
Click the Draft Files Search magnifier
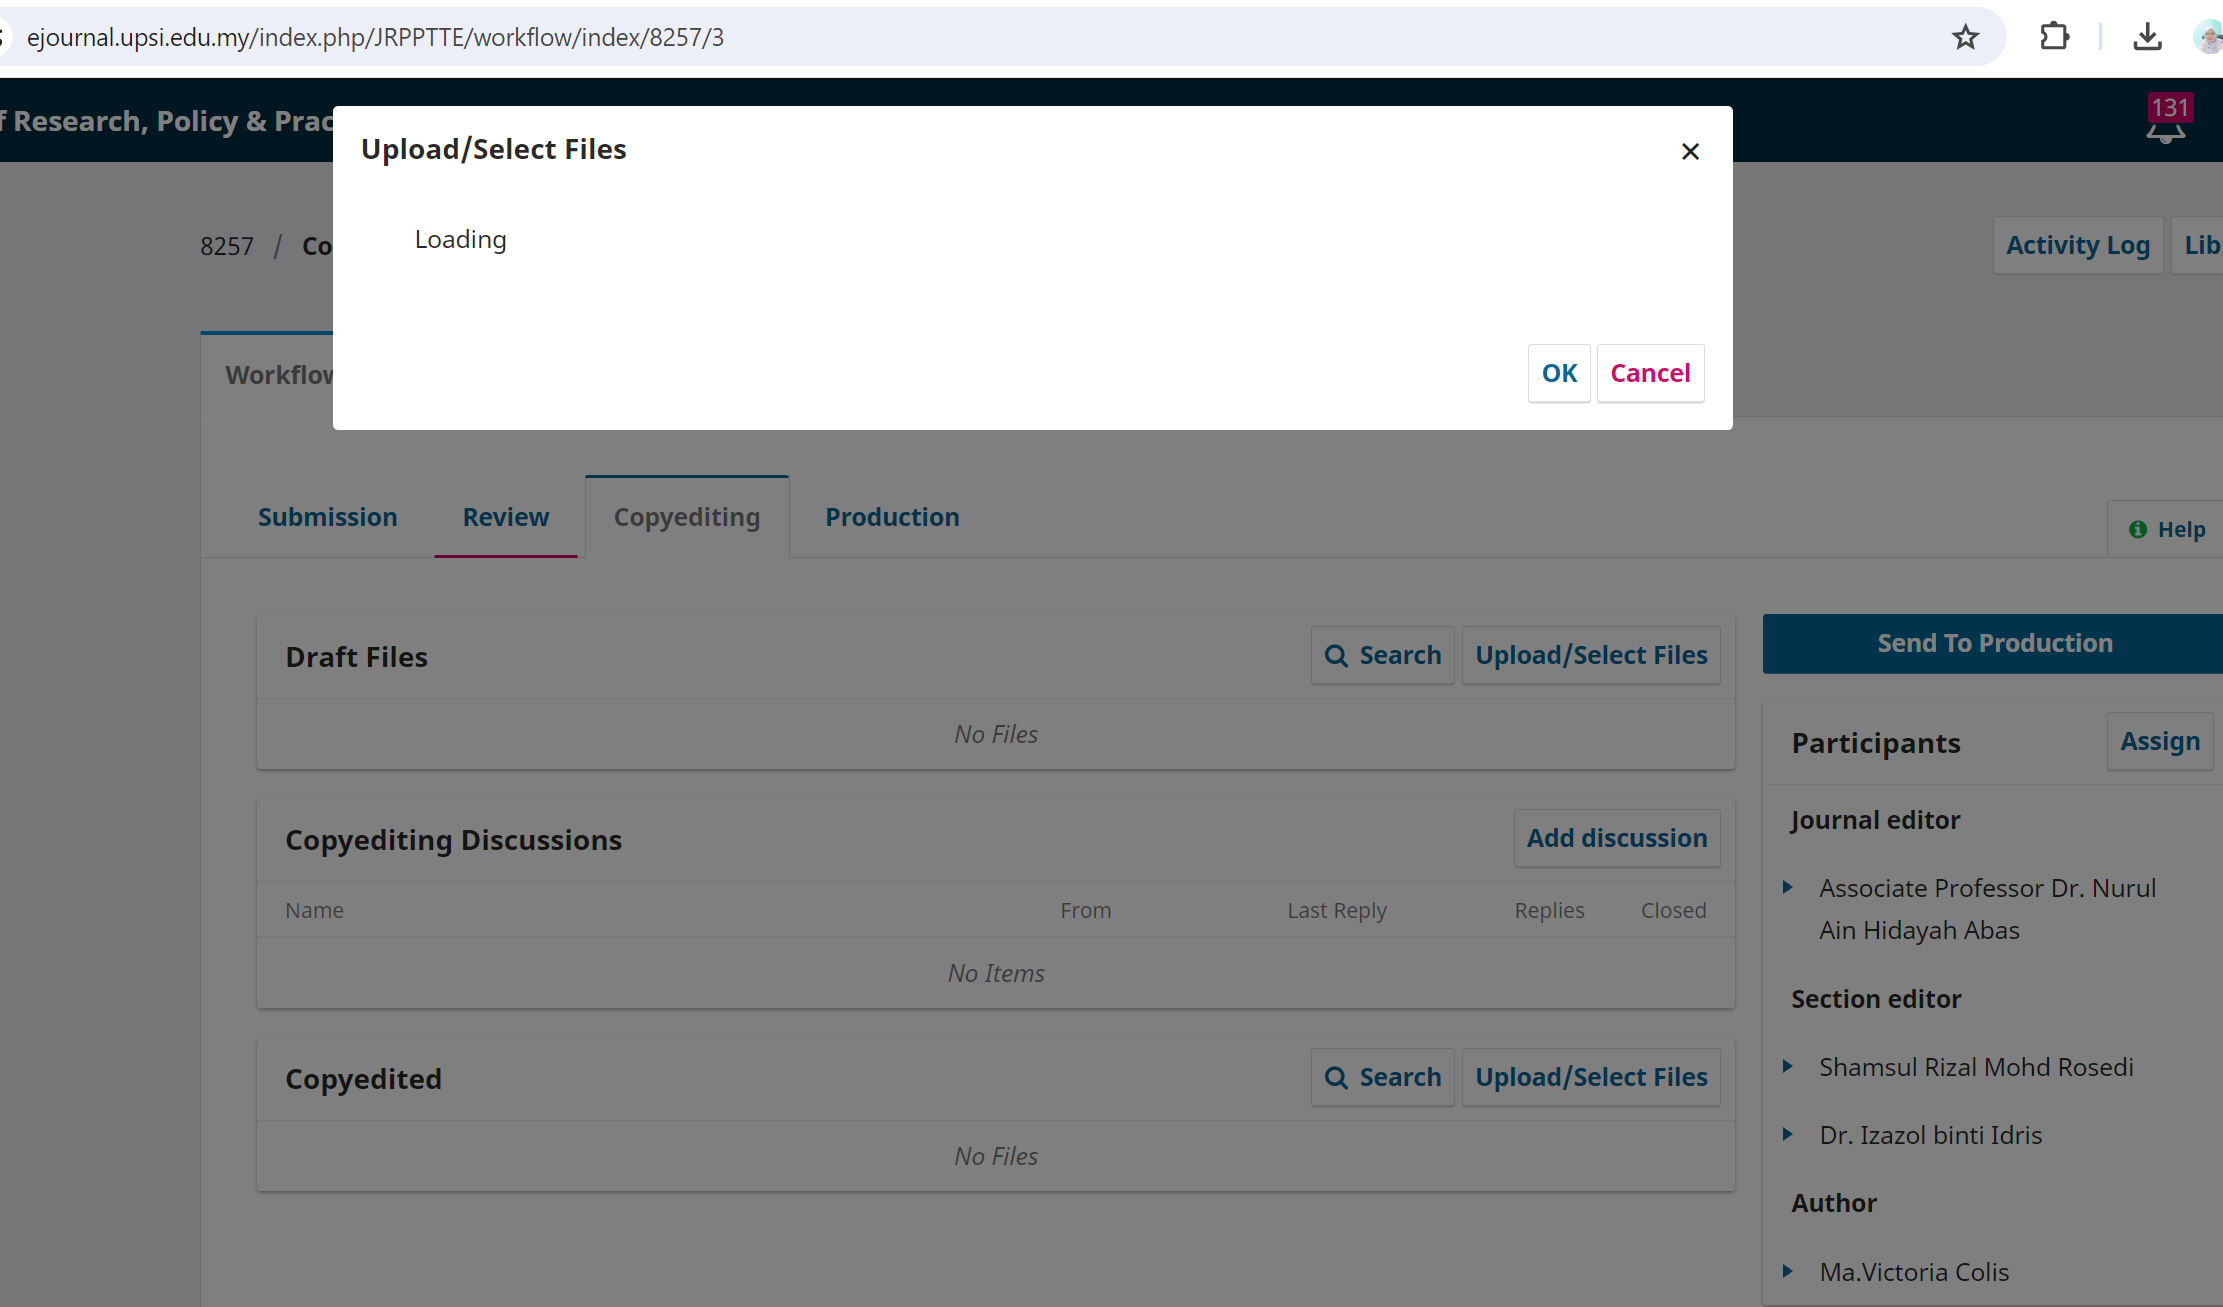pos(1336,656)
